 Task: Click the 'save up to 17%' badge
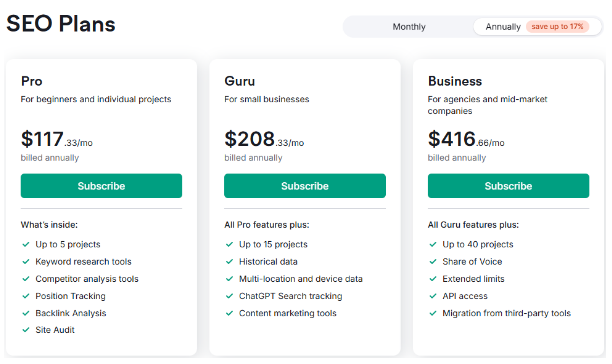point(557,27)
